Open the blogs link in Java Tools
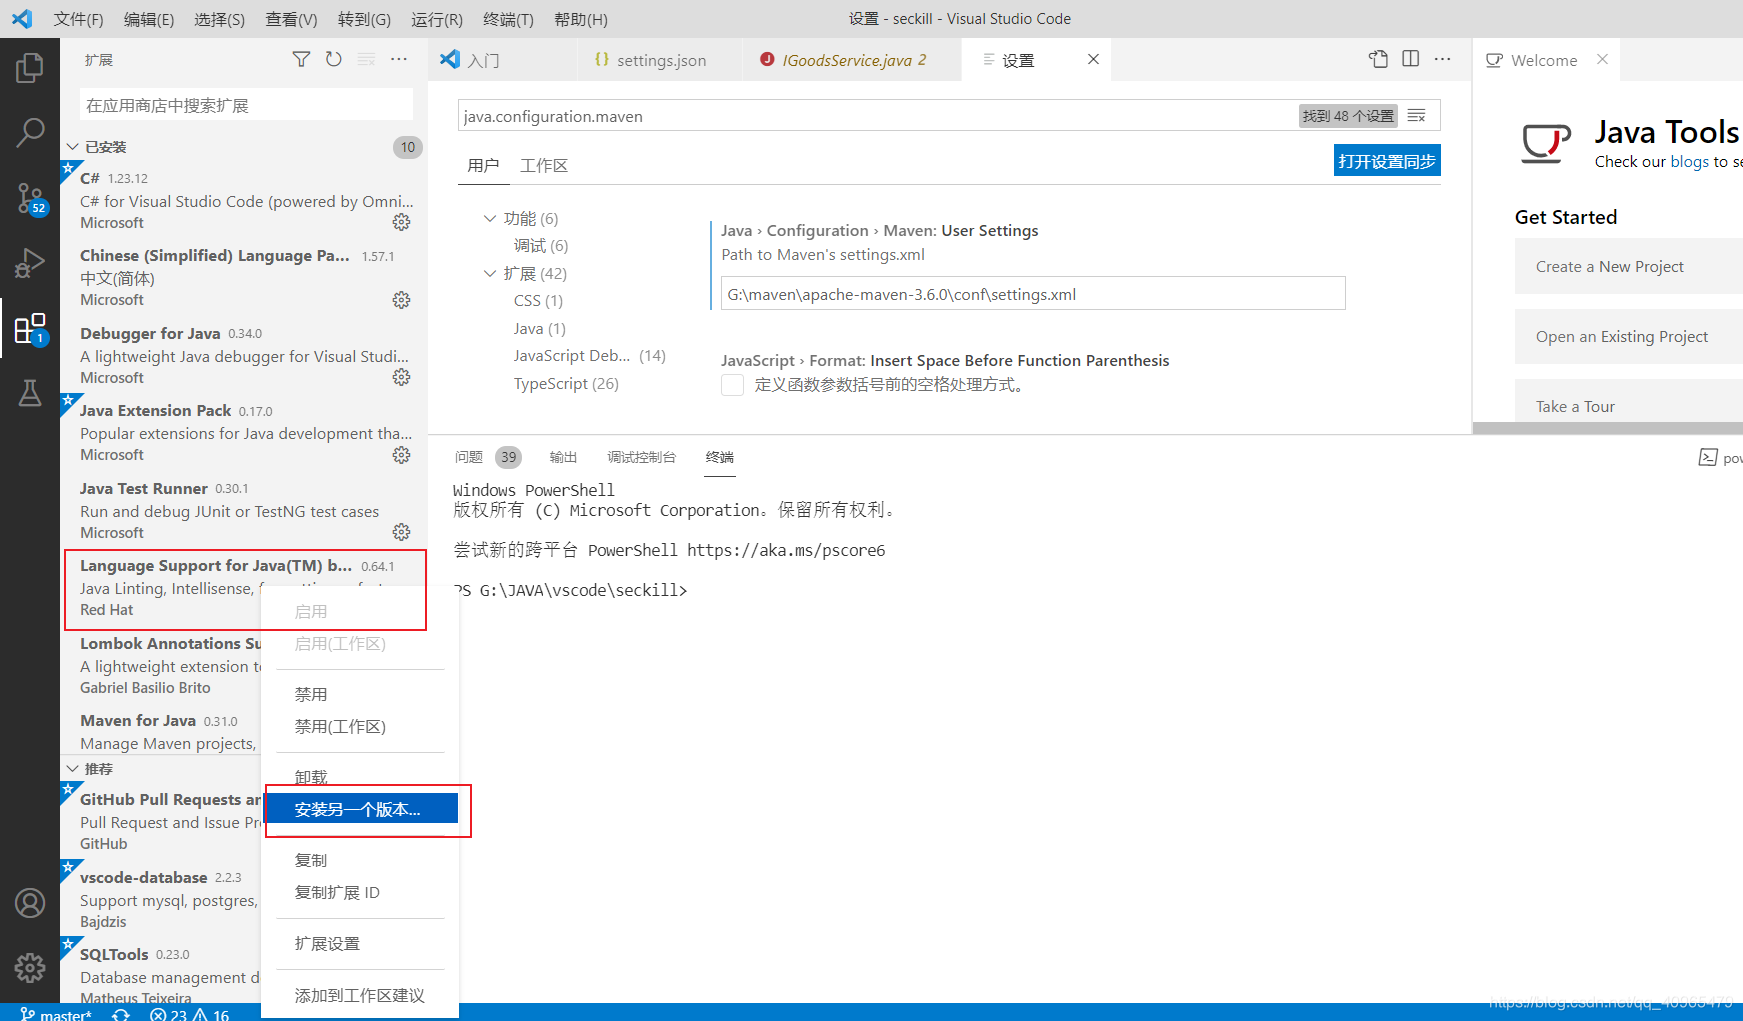 coord(1689,162)
